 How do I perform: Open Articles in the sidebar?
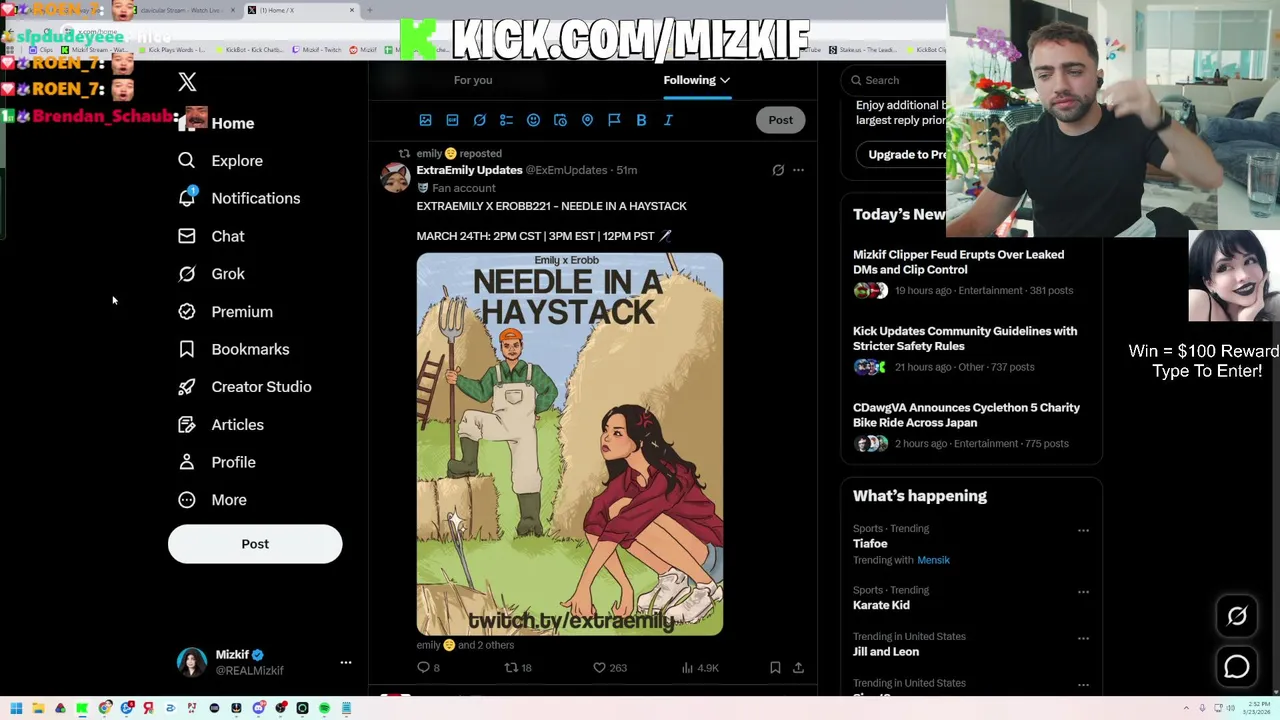221,425
